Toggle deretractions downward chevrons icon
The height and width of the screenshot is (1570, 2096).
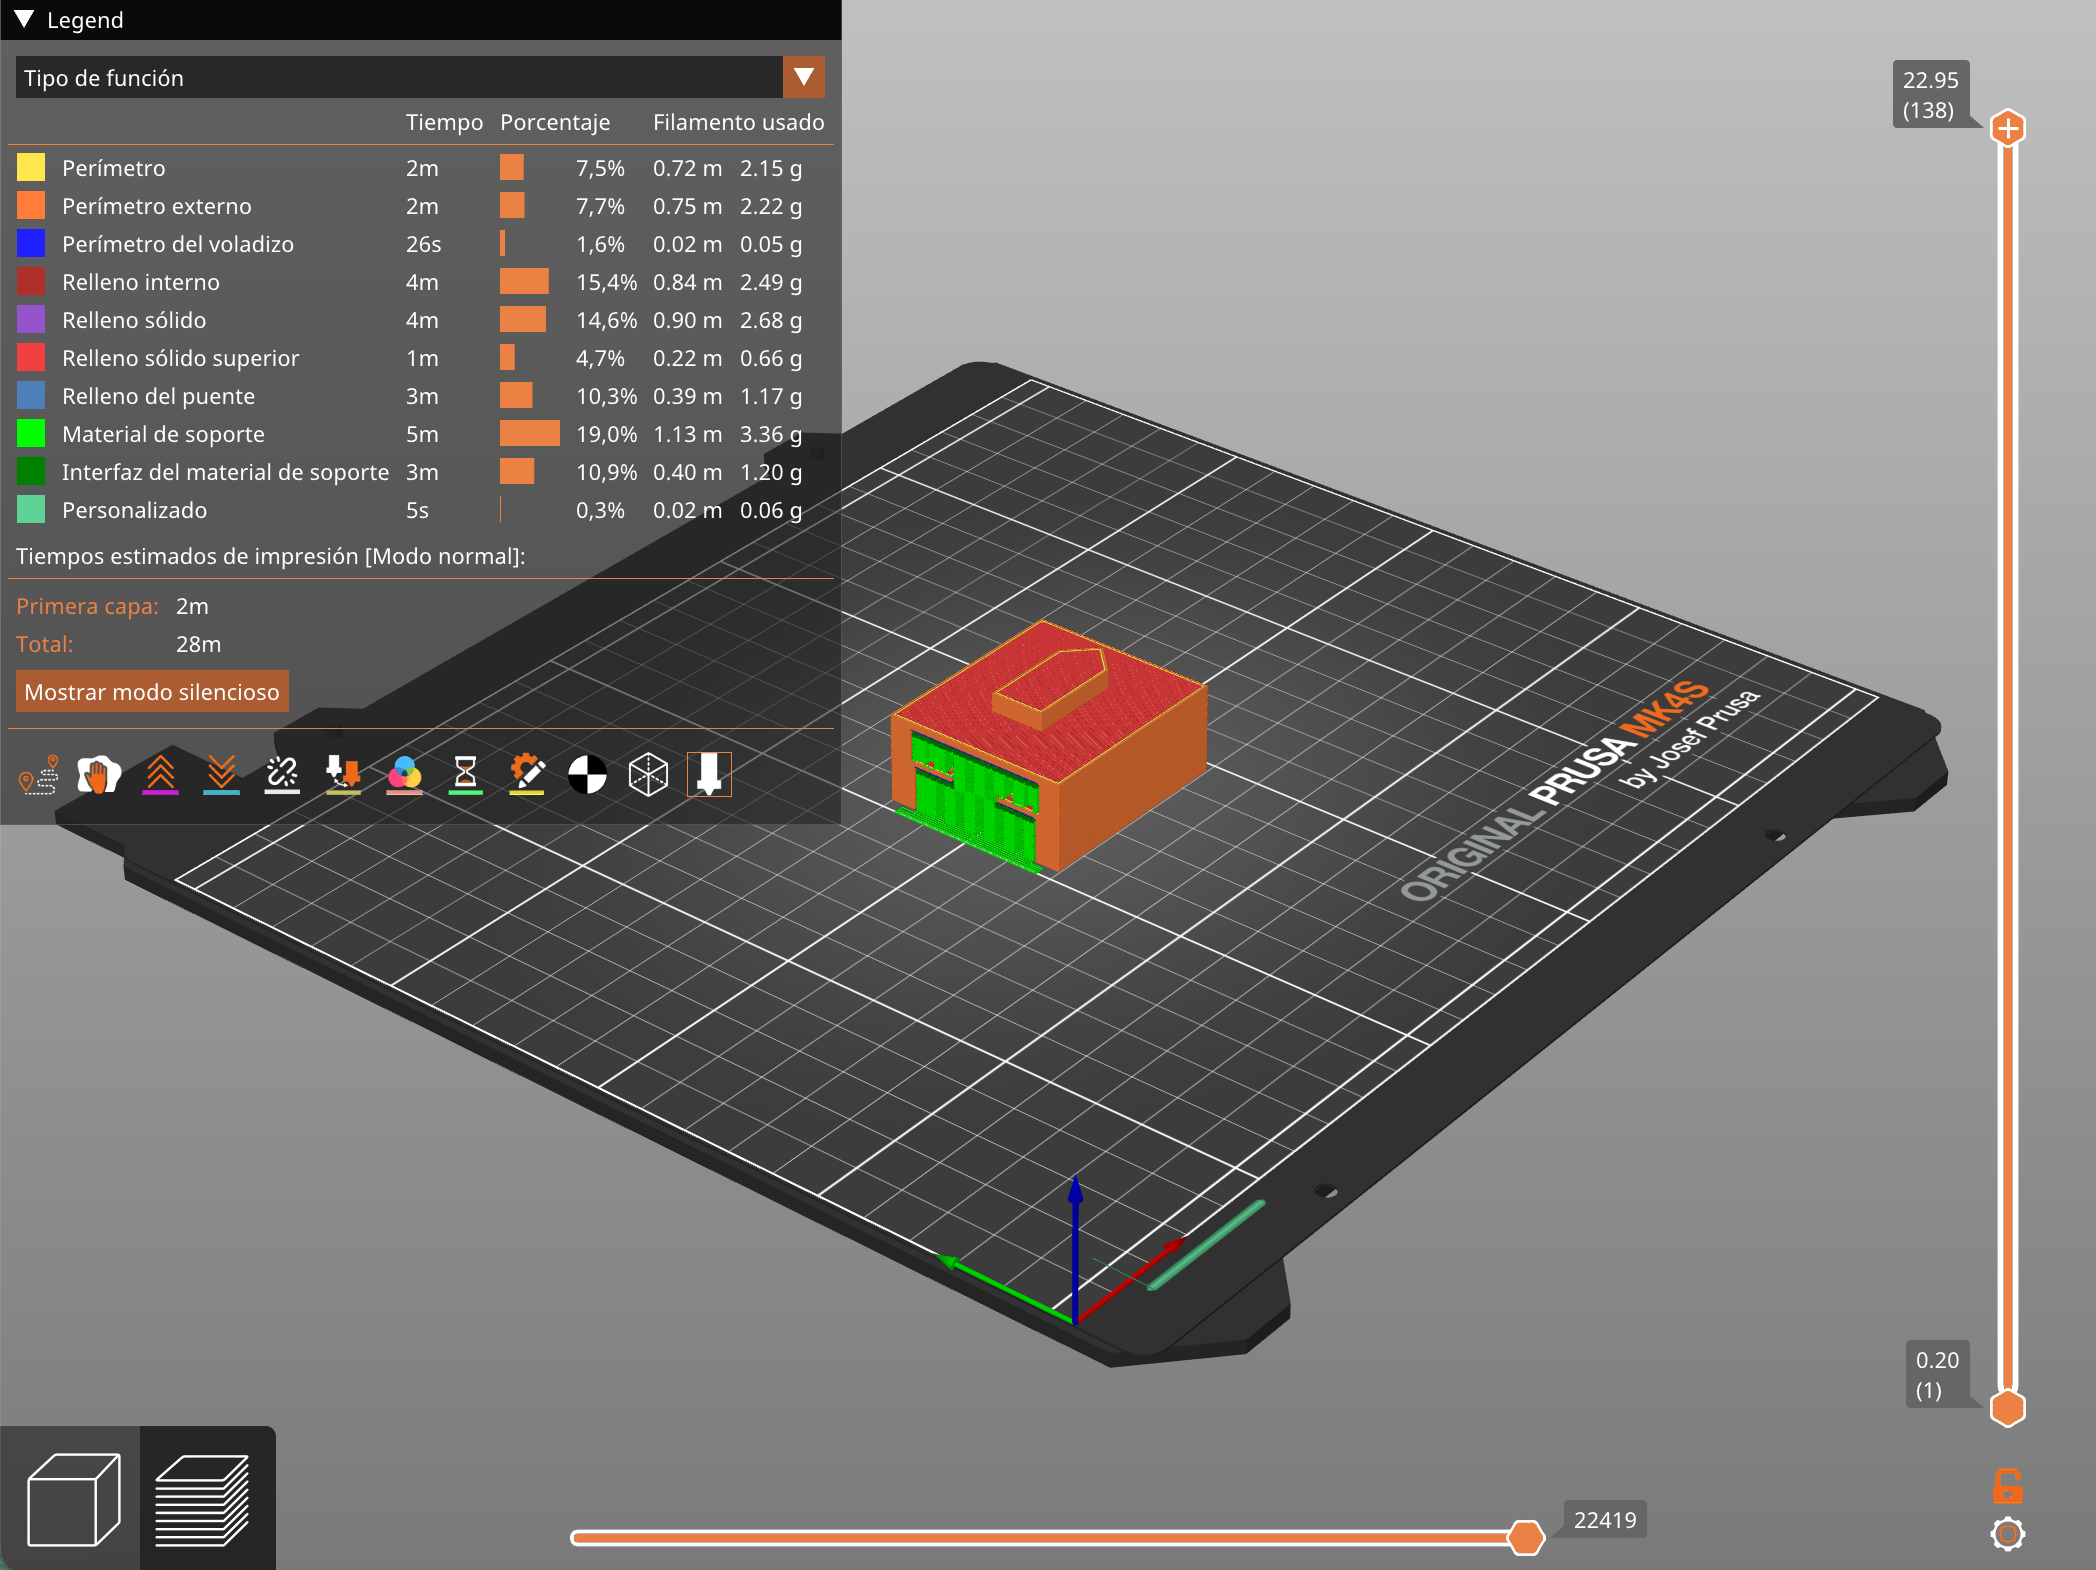221,775
